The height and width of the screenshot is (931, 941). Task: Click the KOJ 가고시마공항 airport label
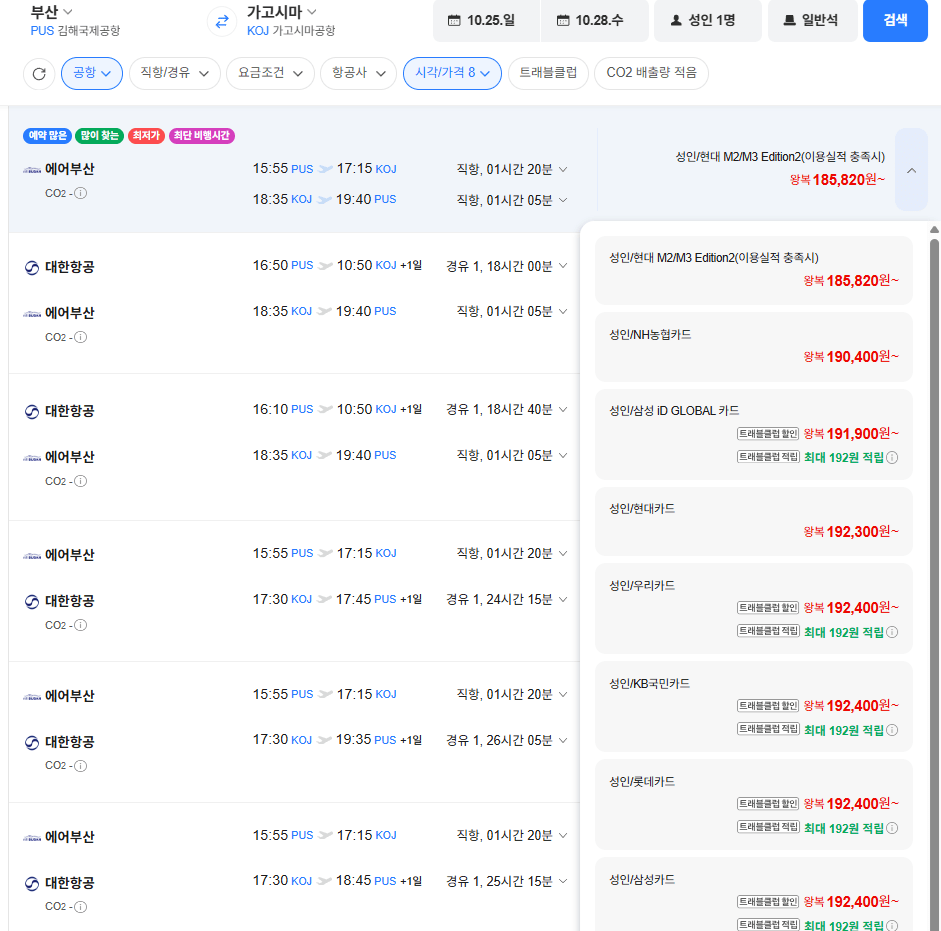291,31
